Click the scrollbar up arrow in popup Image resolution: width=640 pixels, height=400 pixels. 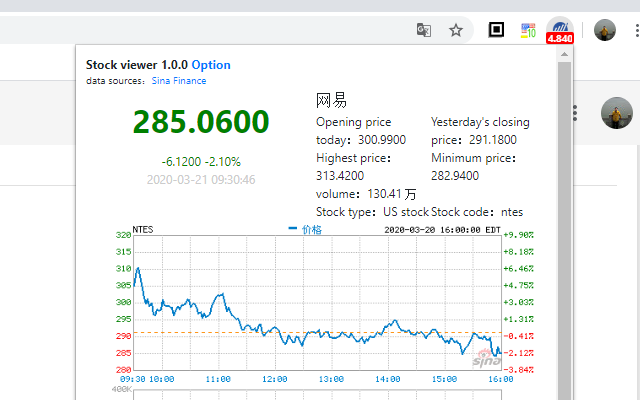point(564,54)
